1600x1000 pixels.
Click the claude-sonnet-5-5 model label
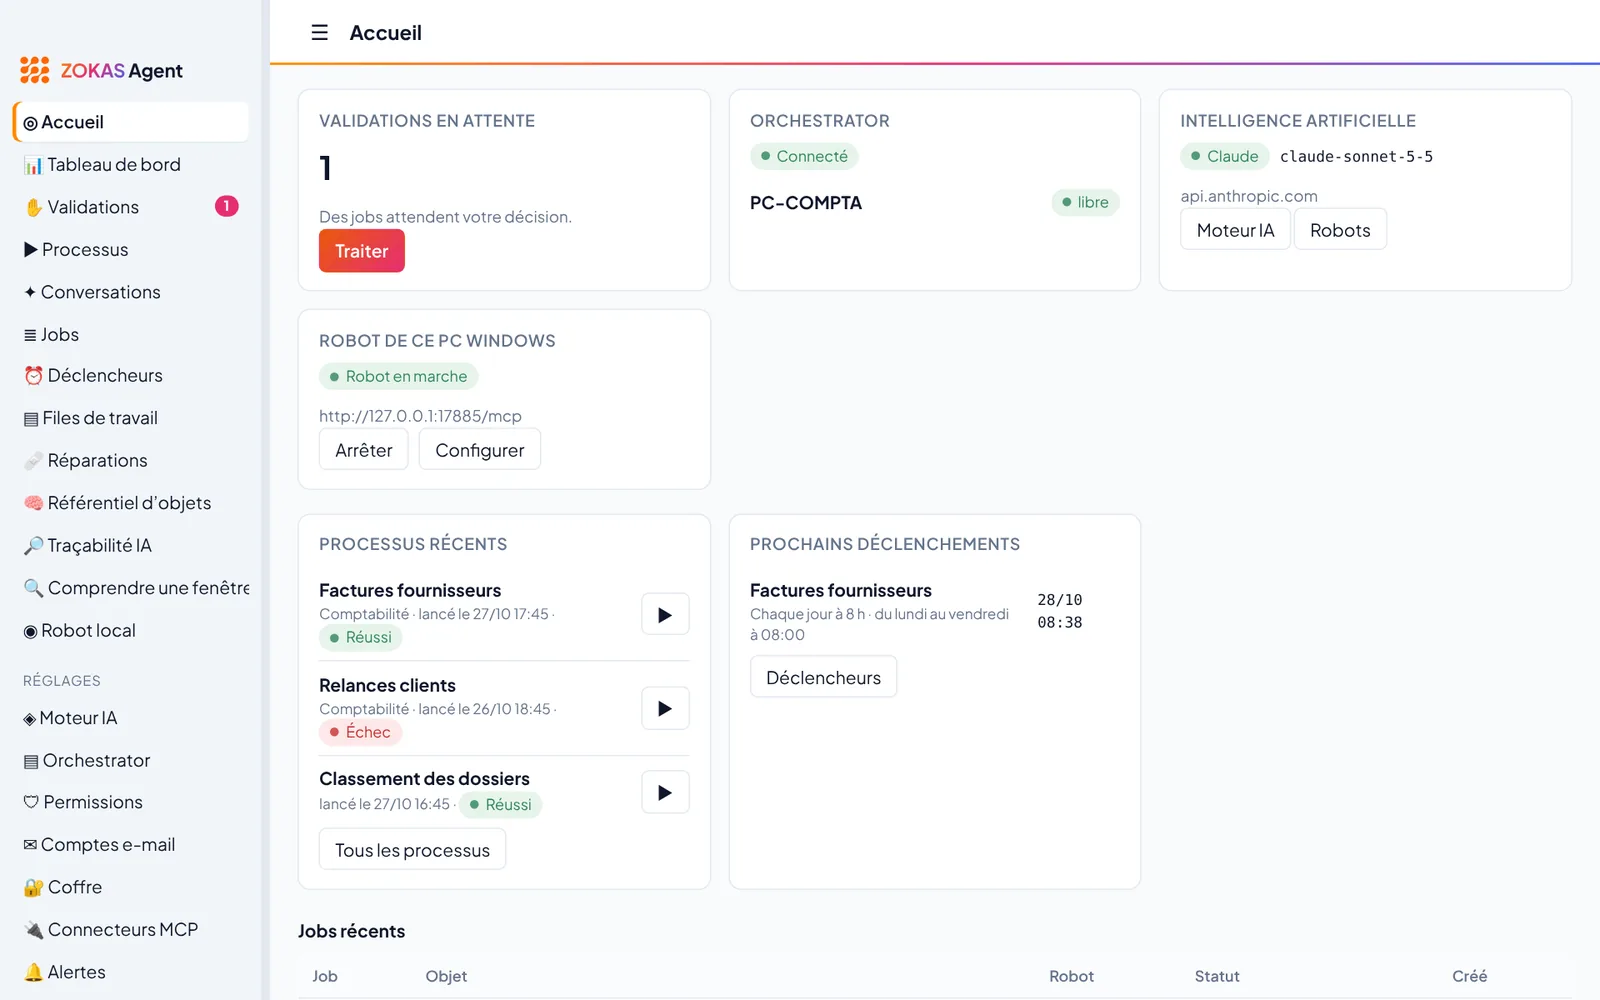pyautogui.click(x=1356, y=156)
